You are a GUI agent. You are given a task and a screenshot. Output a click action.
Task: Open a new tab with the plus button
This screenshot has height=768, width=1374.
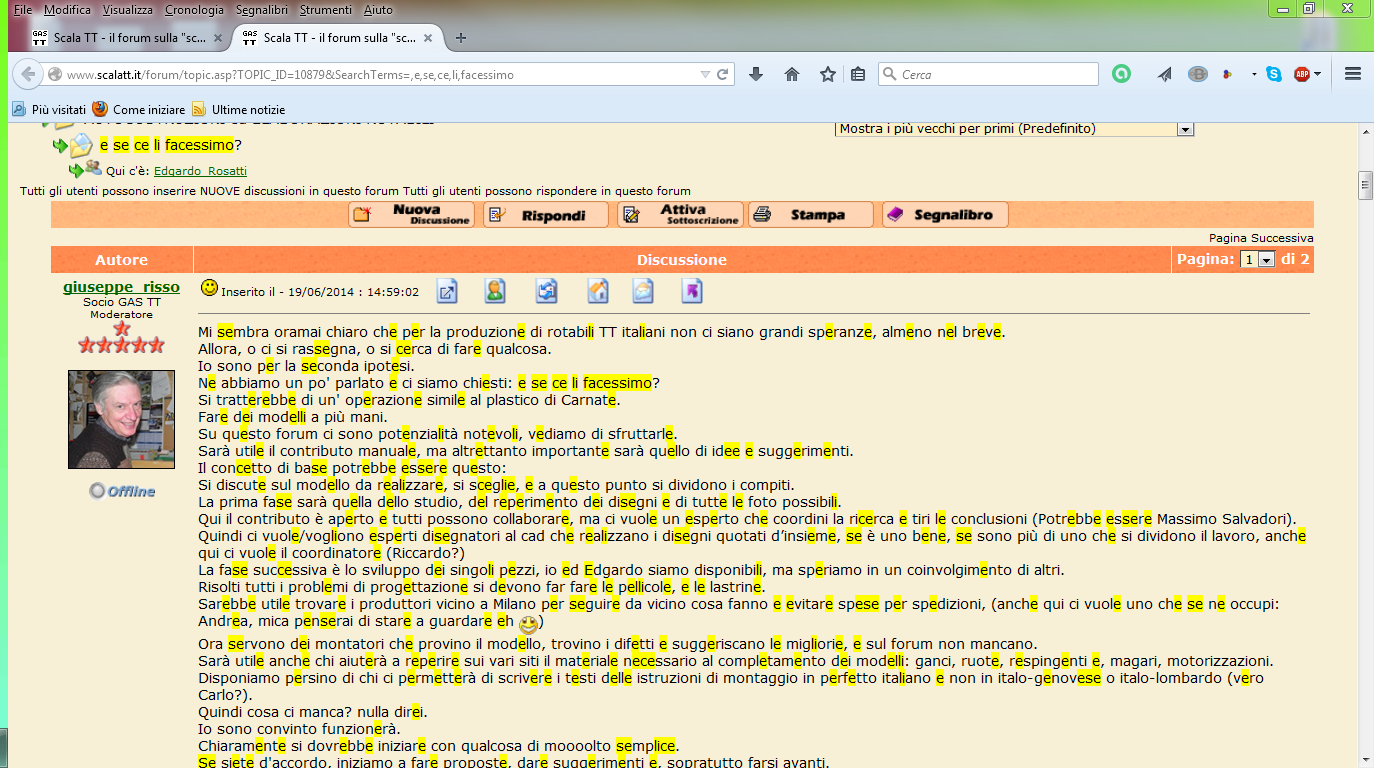point(461,38)
